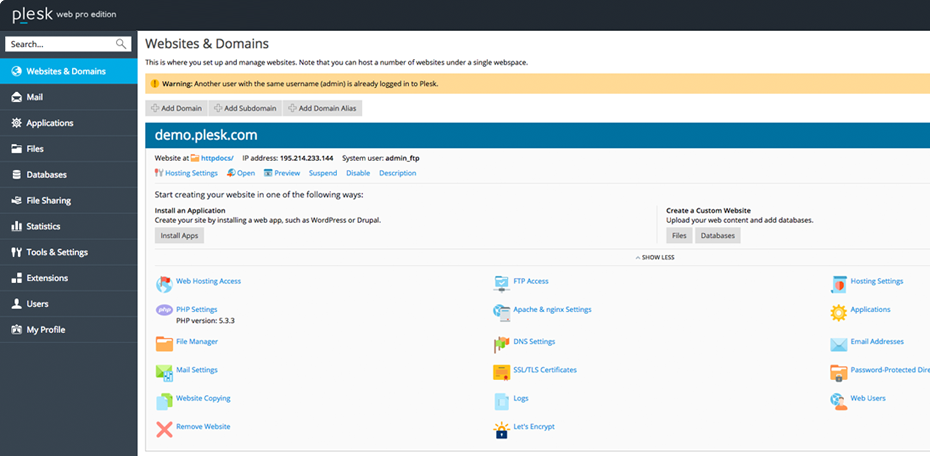The width and height of the screenshot is (930, 456).
Task: Collapse section with SHOW LESS
Action: [655, 257]
